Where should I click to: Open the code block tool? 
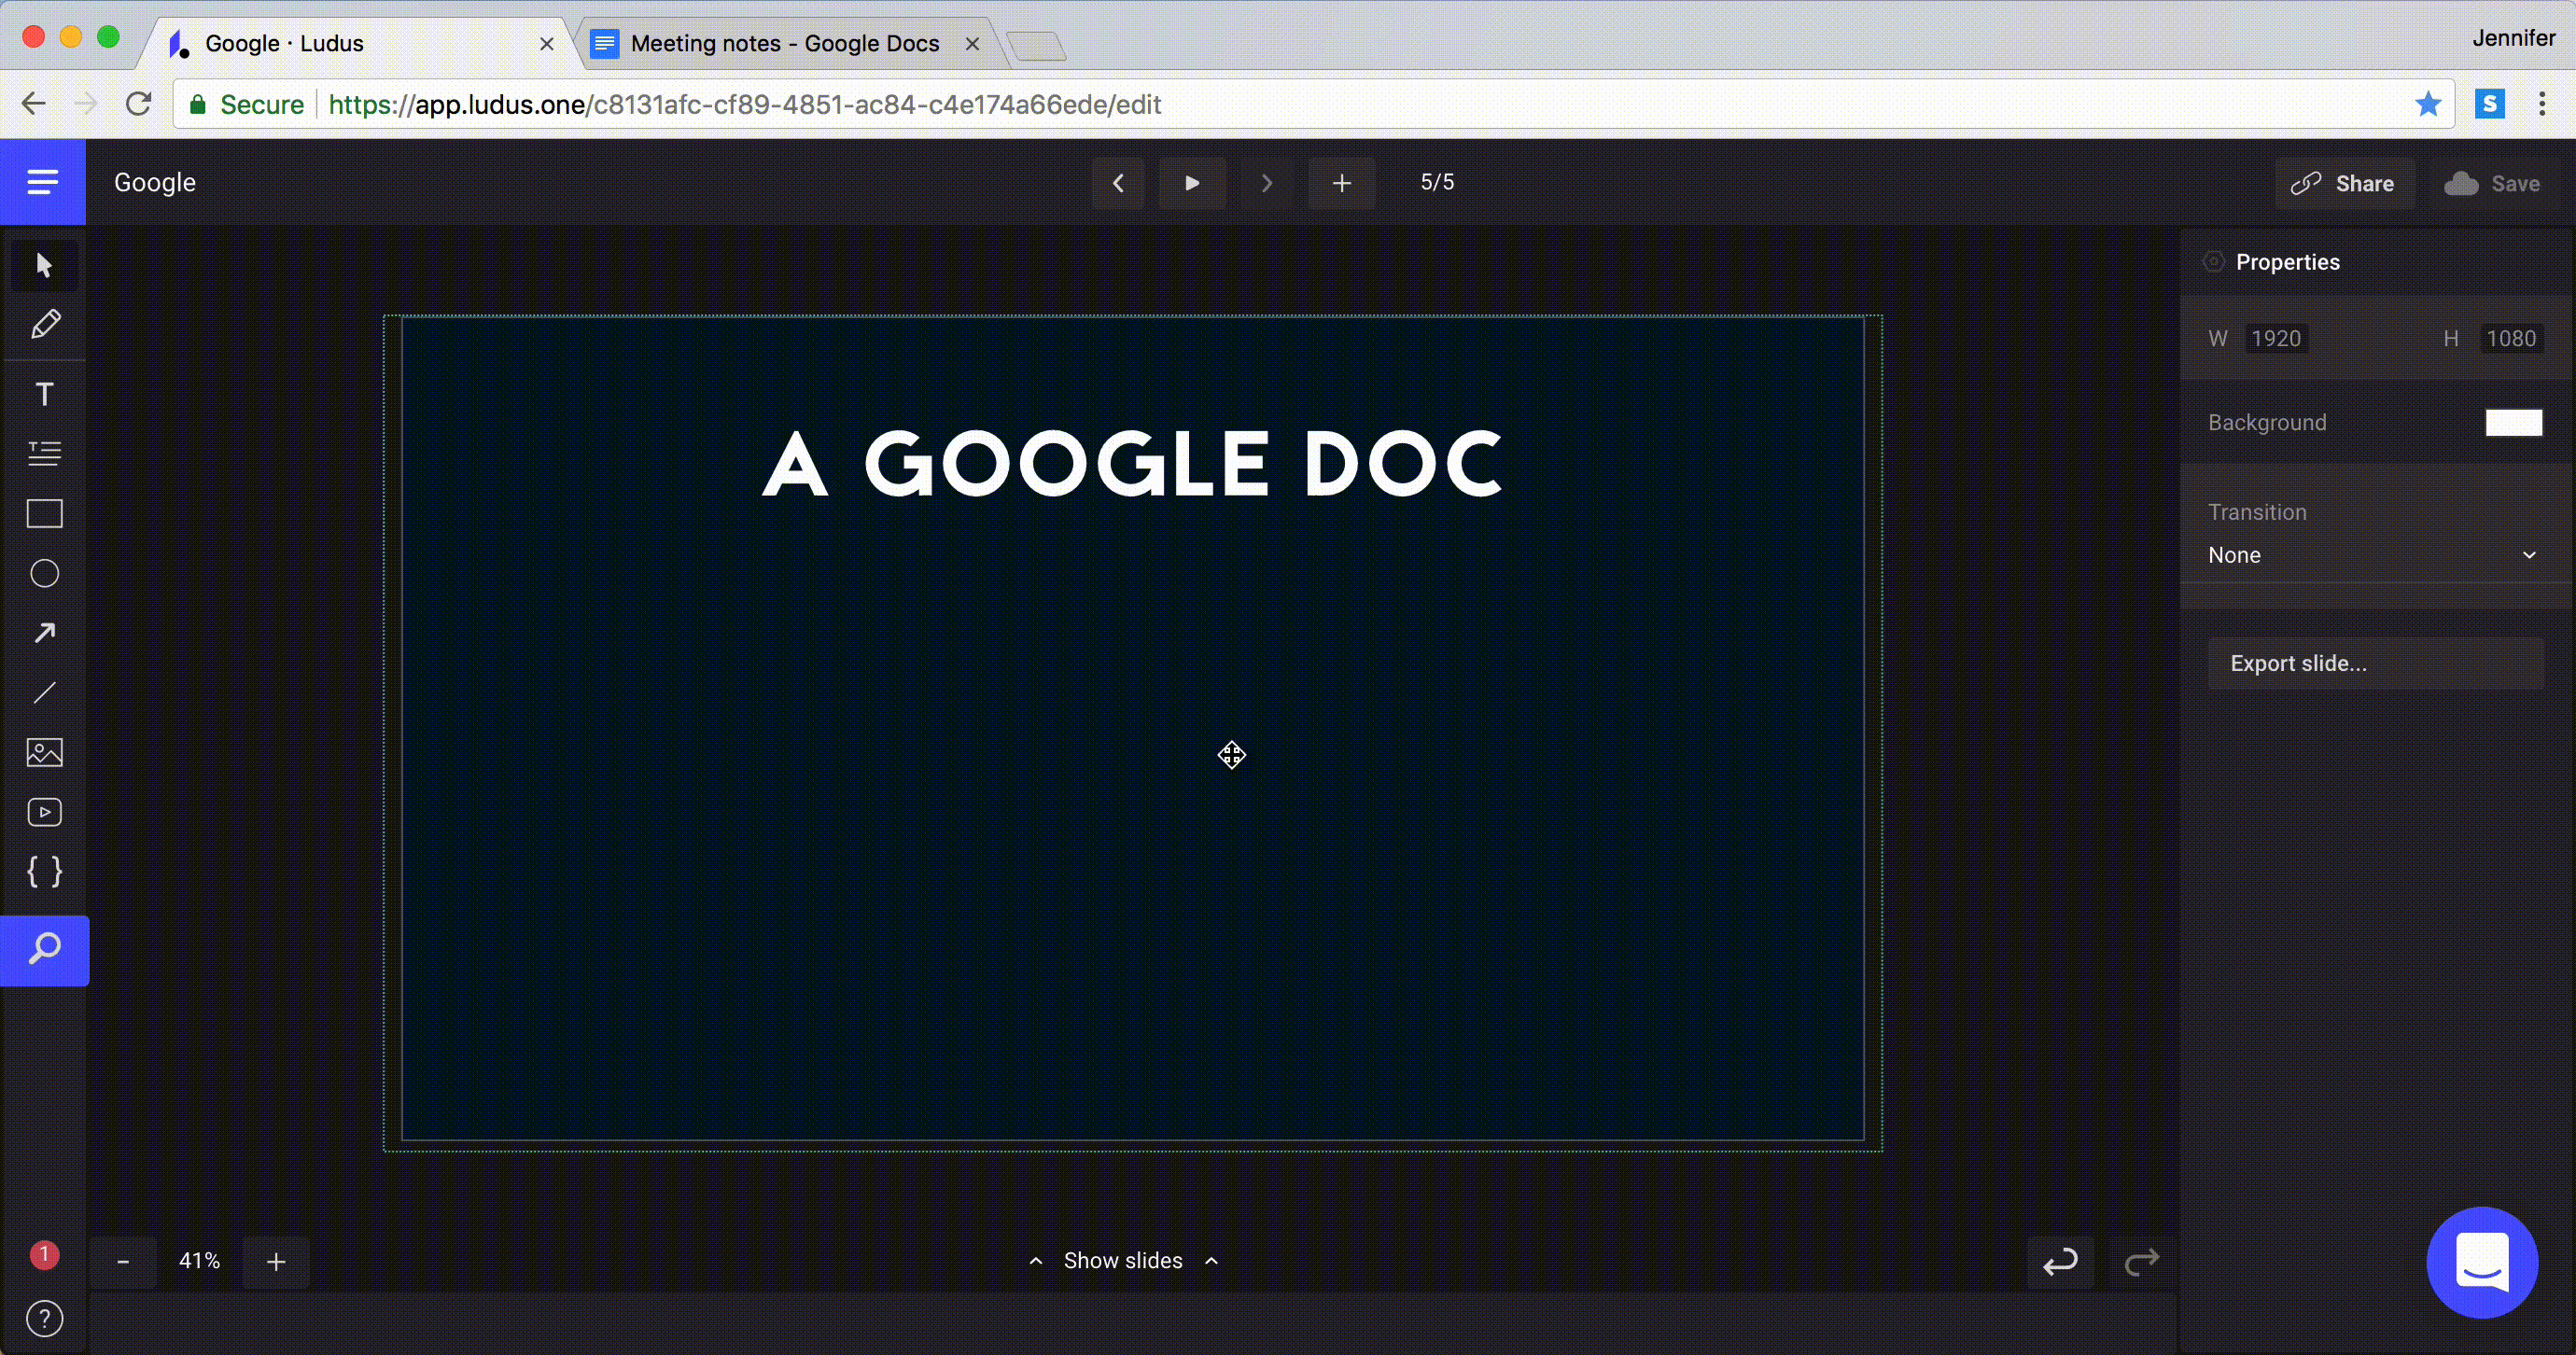44,872
